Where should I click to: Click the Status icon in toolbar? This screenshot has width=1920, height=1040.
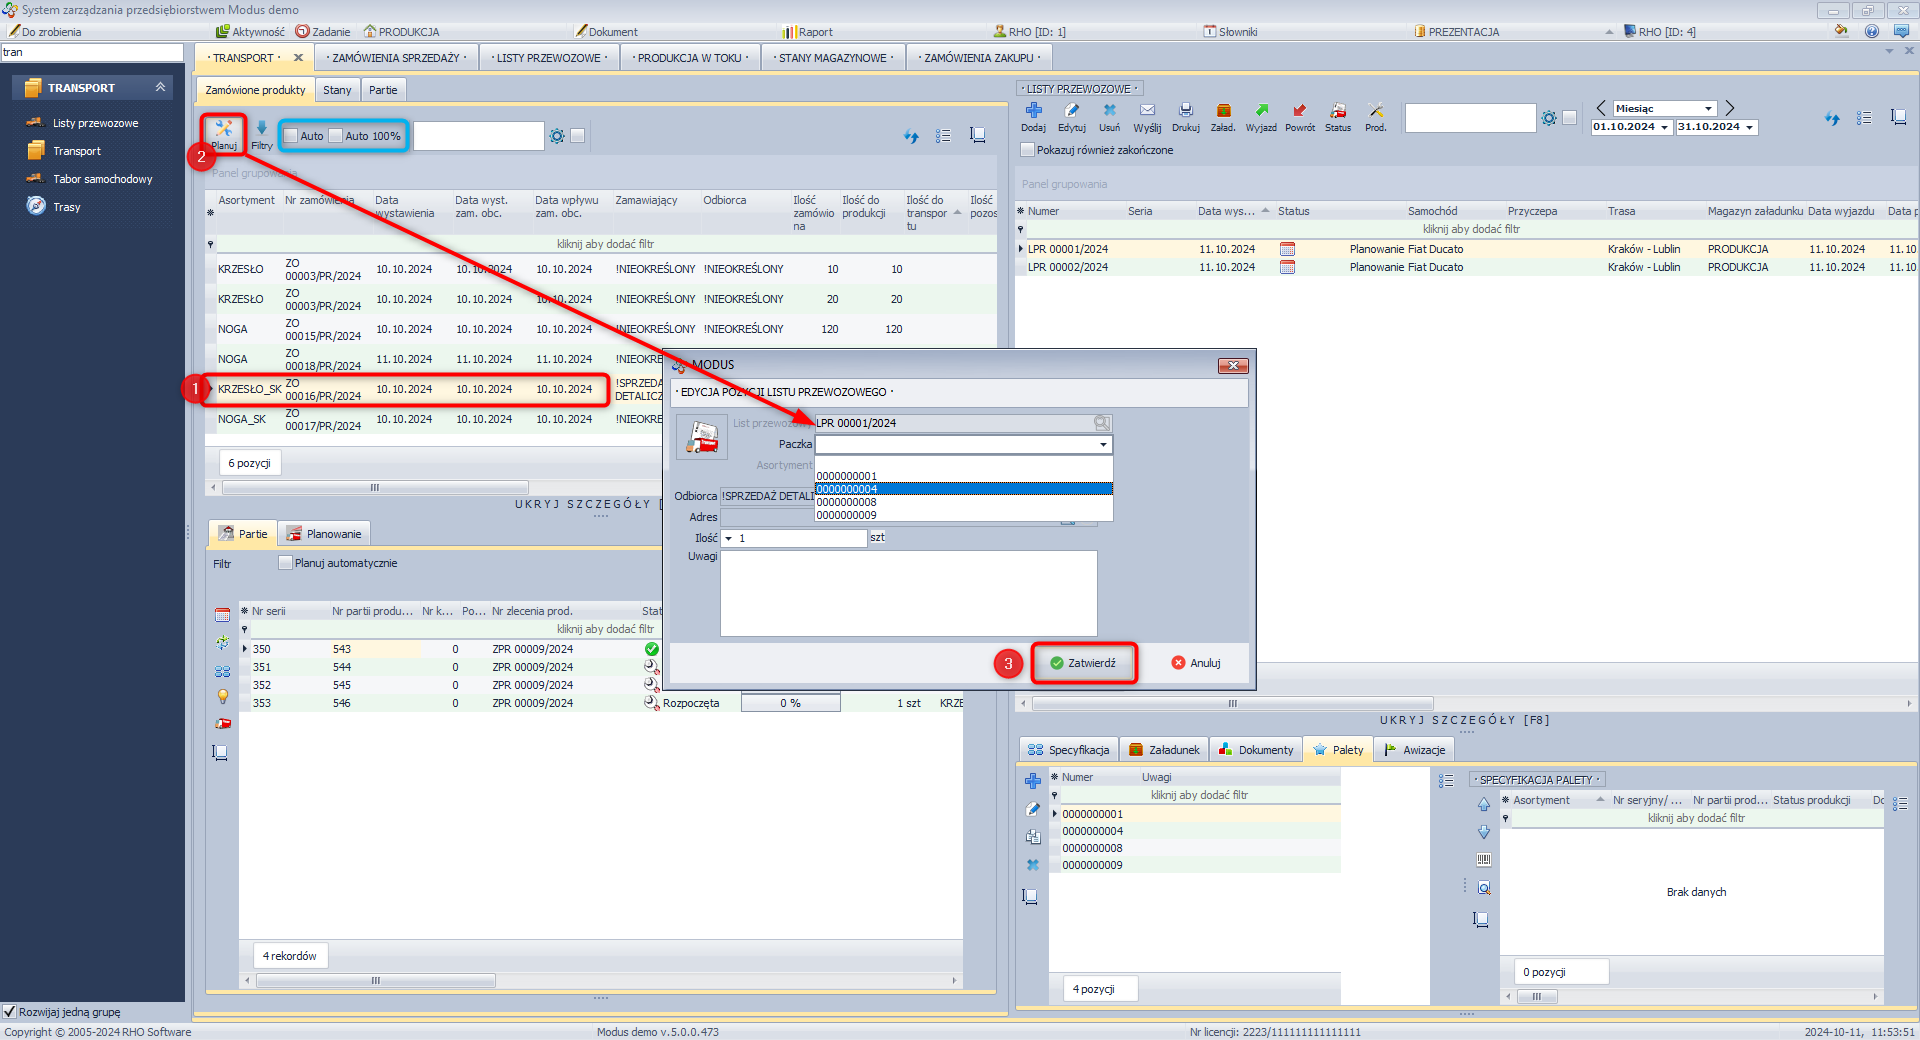pos(1337,111)
